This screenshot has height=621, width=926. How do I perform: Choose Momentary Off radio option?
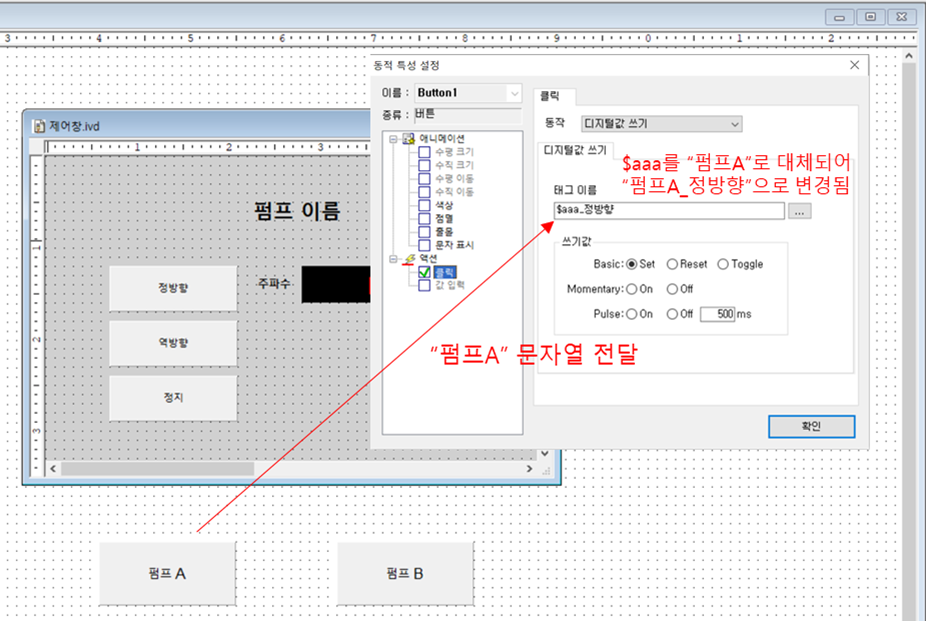click(x=672, y=289)
